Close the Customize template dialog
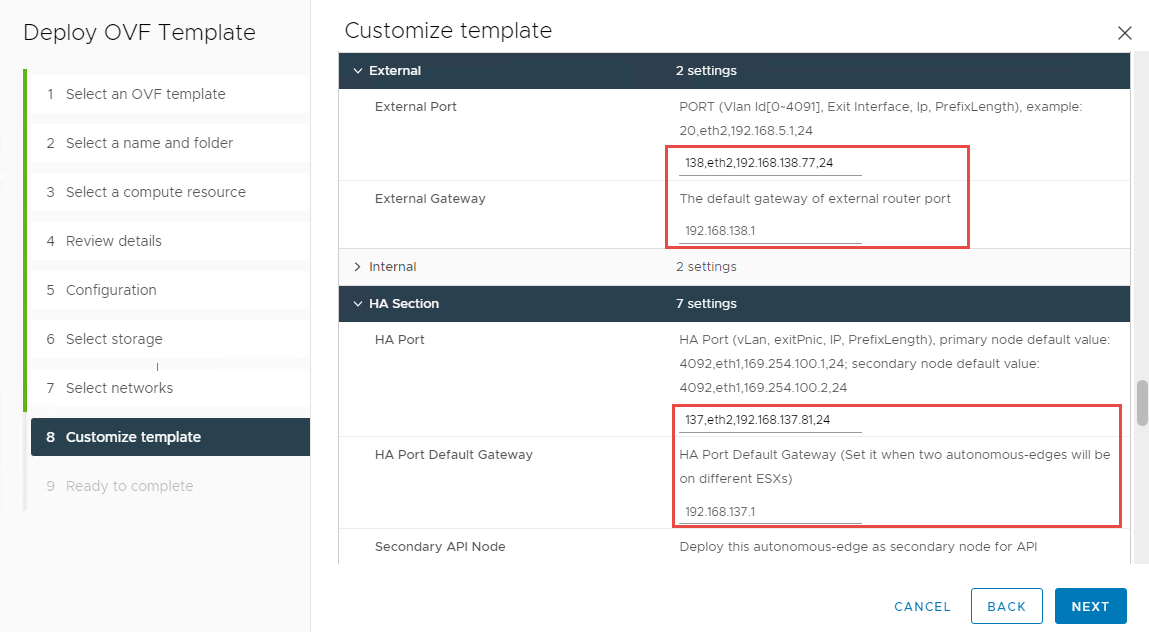 tap(1124, 33)
